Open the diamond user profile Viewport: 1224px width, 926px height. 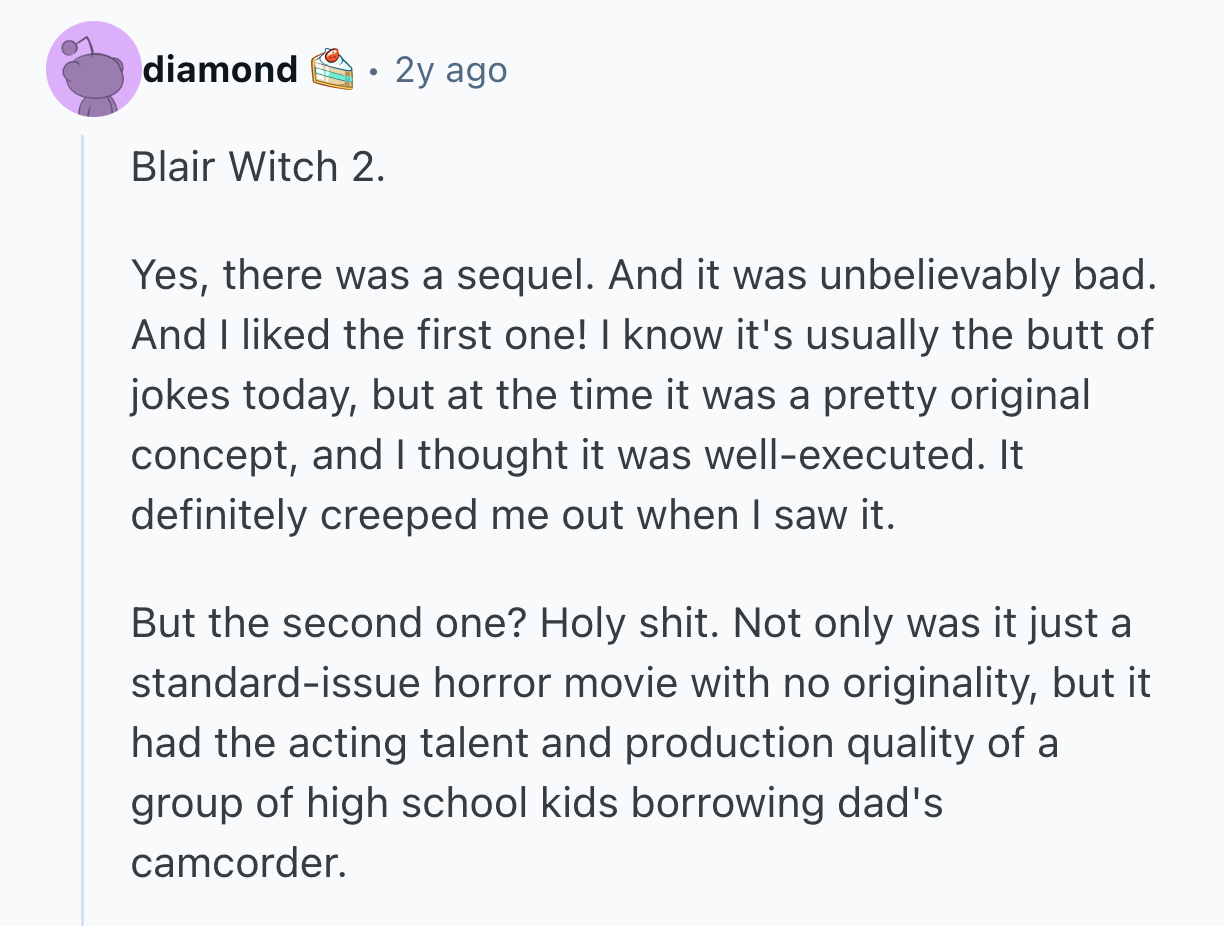221,69
